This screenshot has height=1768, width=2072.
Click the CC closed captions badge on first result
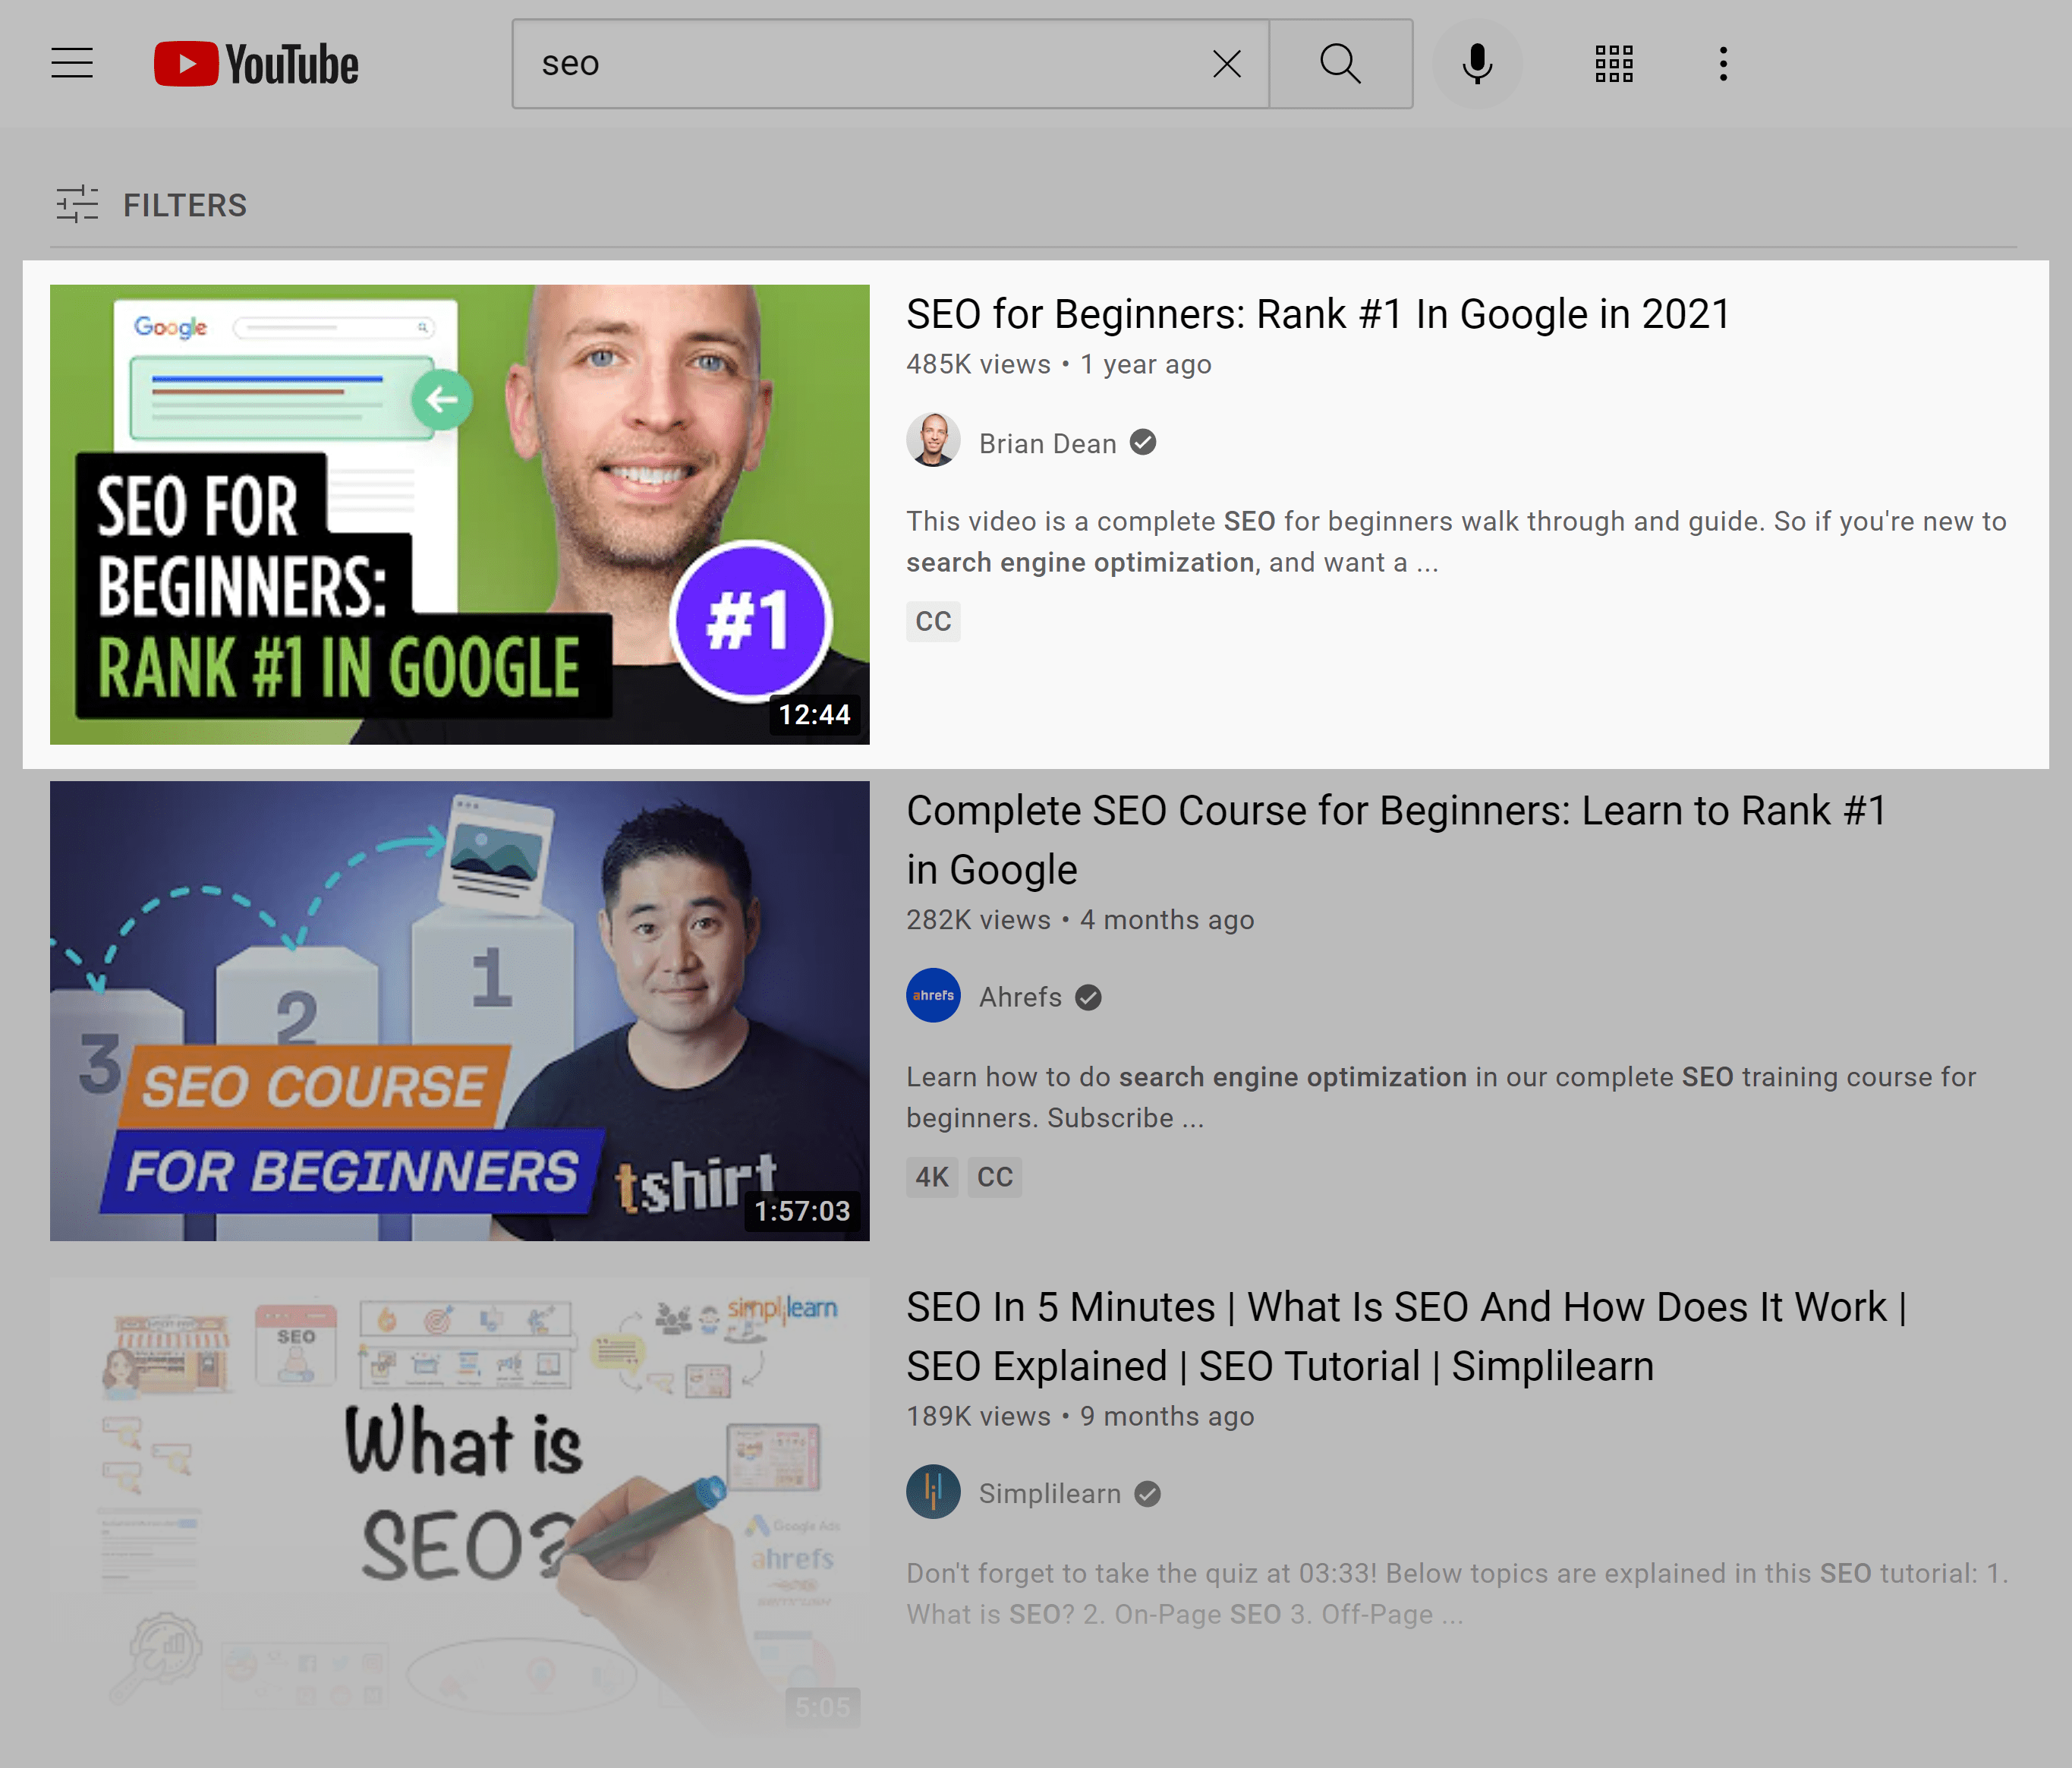pyautogui.click(x=933, y=619)
